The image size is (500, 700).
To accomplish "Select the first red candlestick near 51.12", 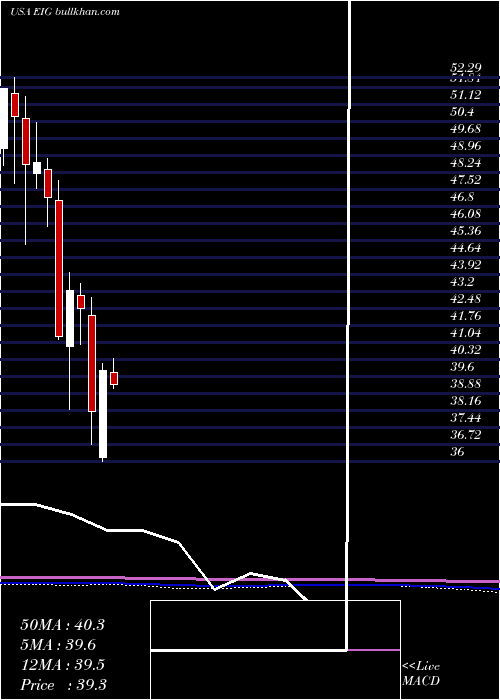I will pos(15,104).
